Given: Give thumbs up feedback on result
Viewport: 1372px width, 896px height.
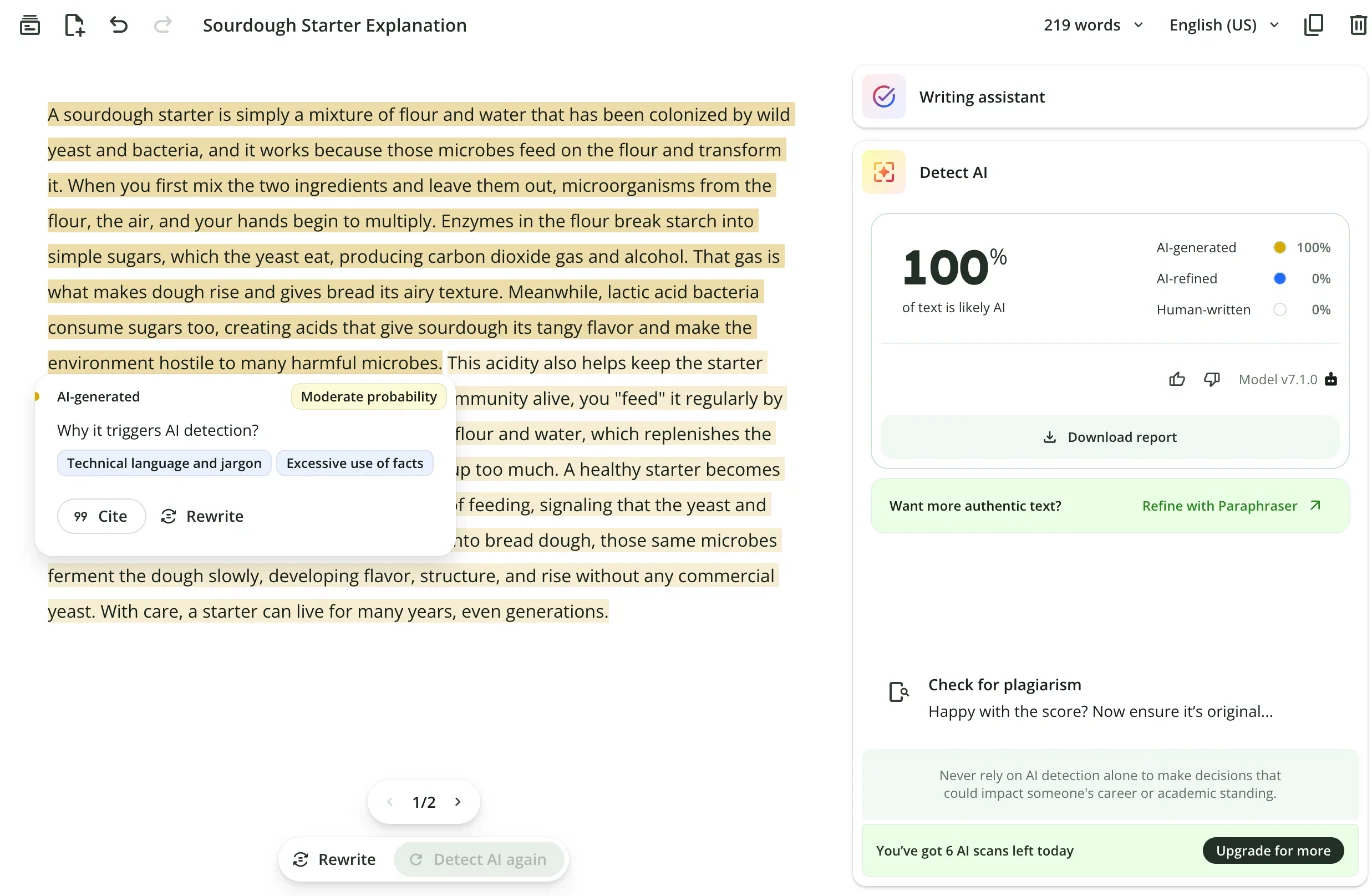Looking at the screenshot, I should tap(1177, 379).
